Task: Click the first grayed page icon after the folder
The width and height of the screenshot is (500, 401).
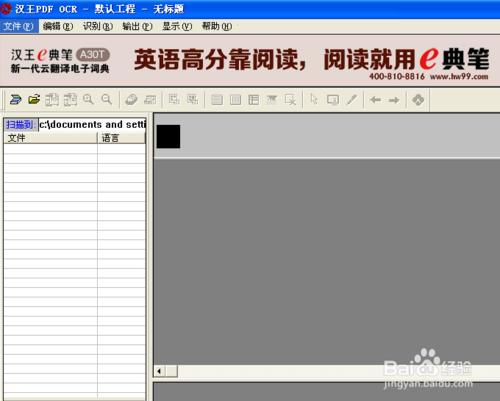Action: (52, 99)
